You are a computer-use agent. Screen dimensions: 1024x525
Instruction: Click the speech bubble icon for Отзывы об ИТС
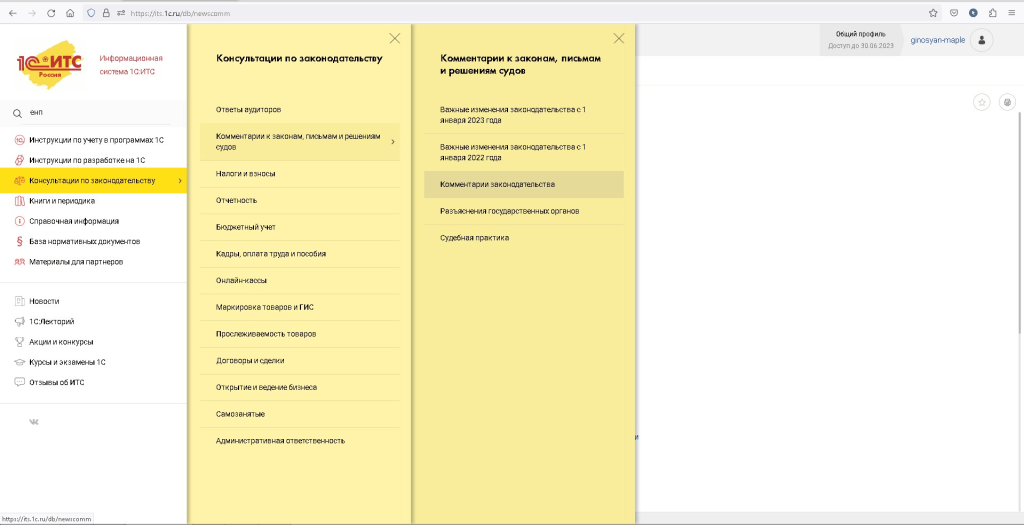tap(20, 382)
